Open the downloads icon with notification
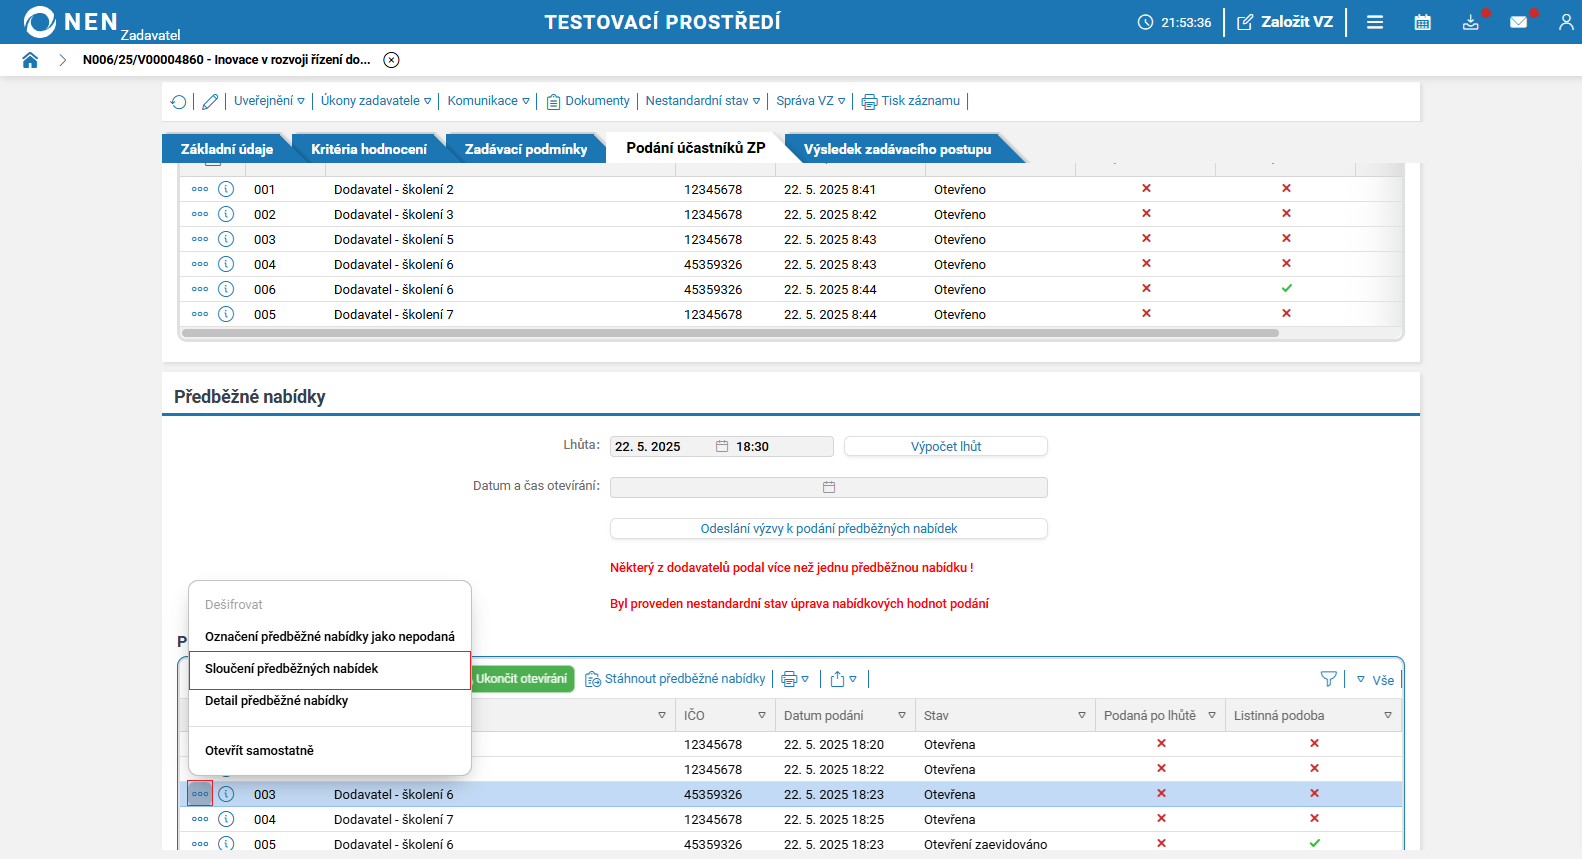Image resolution: width=1582 pixels, height=859 pixels. (x=1470, y=22)
